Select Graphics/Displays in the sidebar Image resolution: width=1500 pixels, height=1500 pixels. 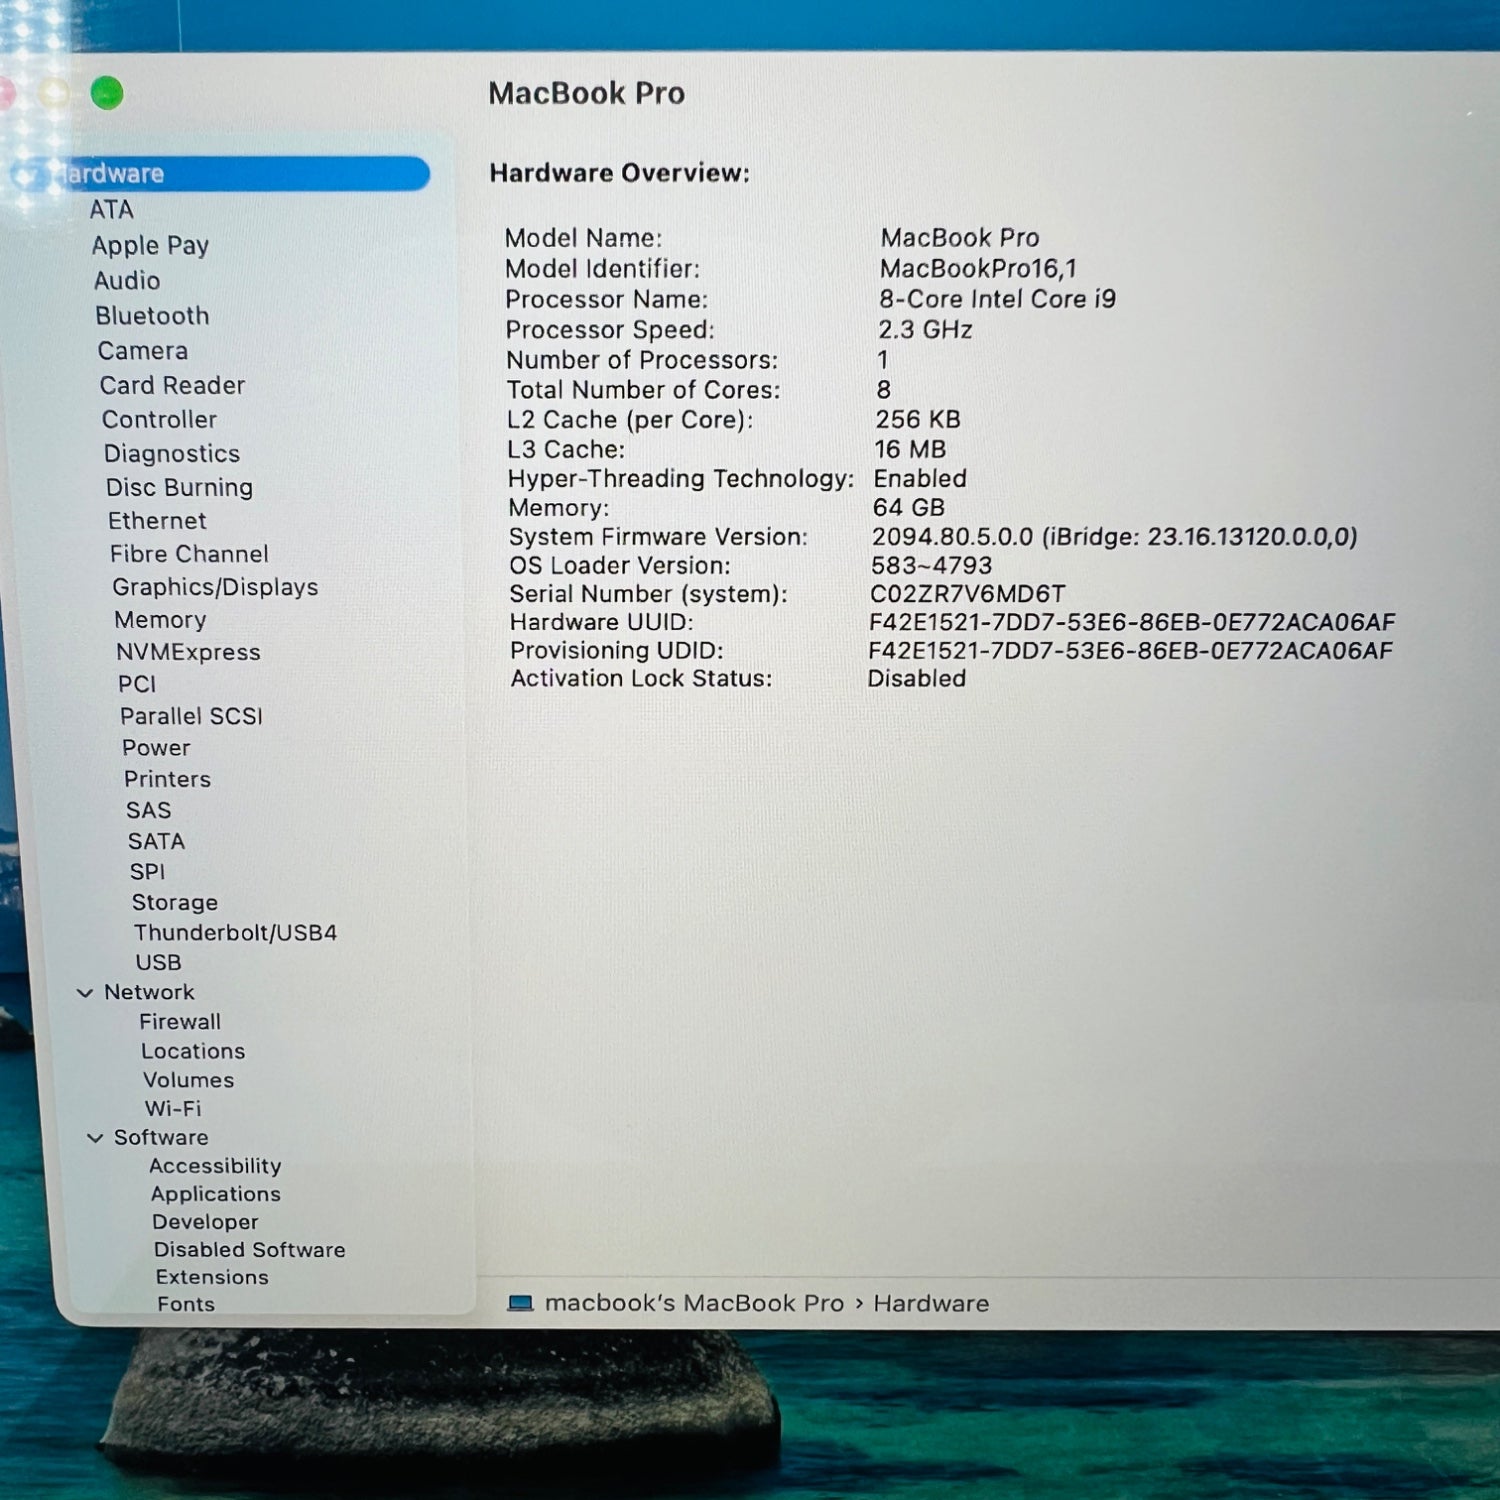point(215,587)
